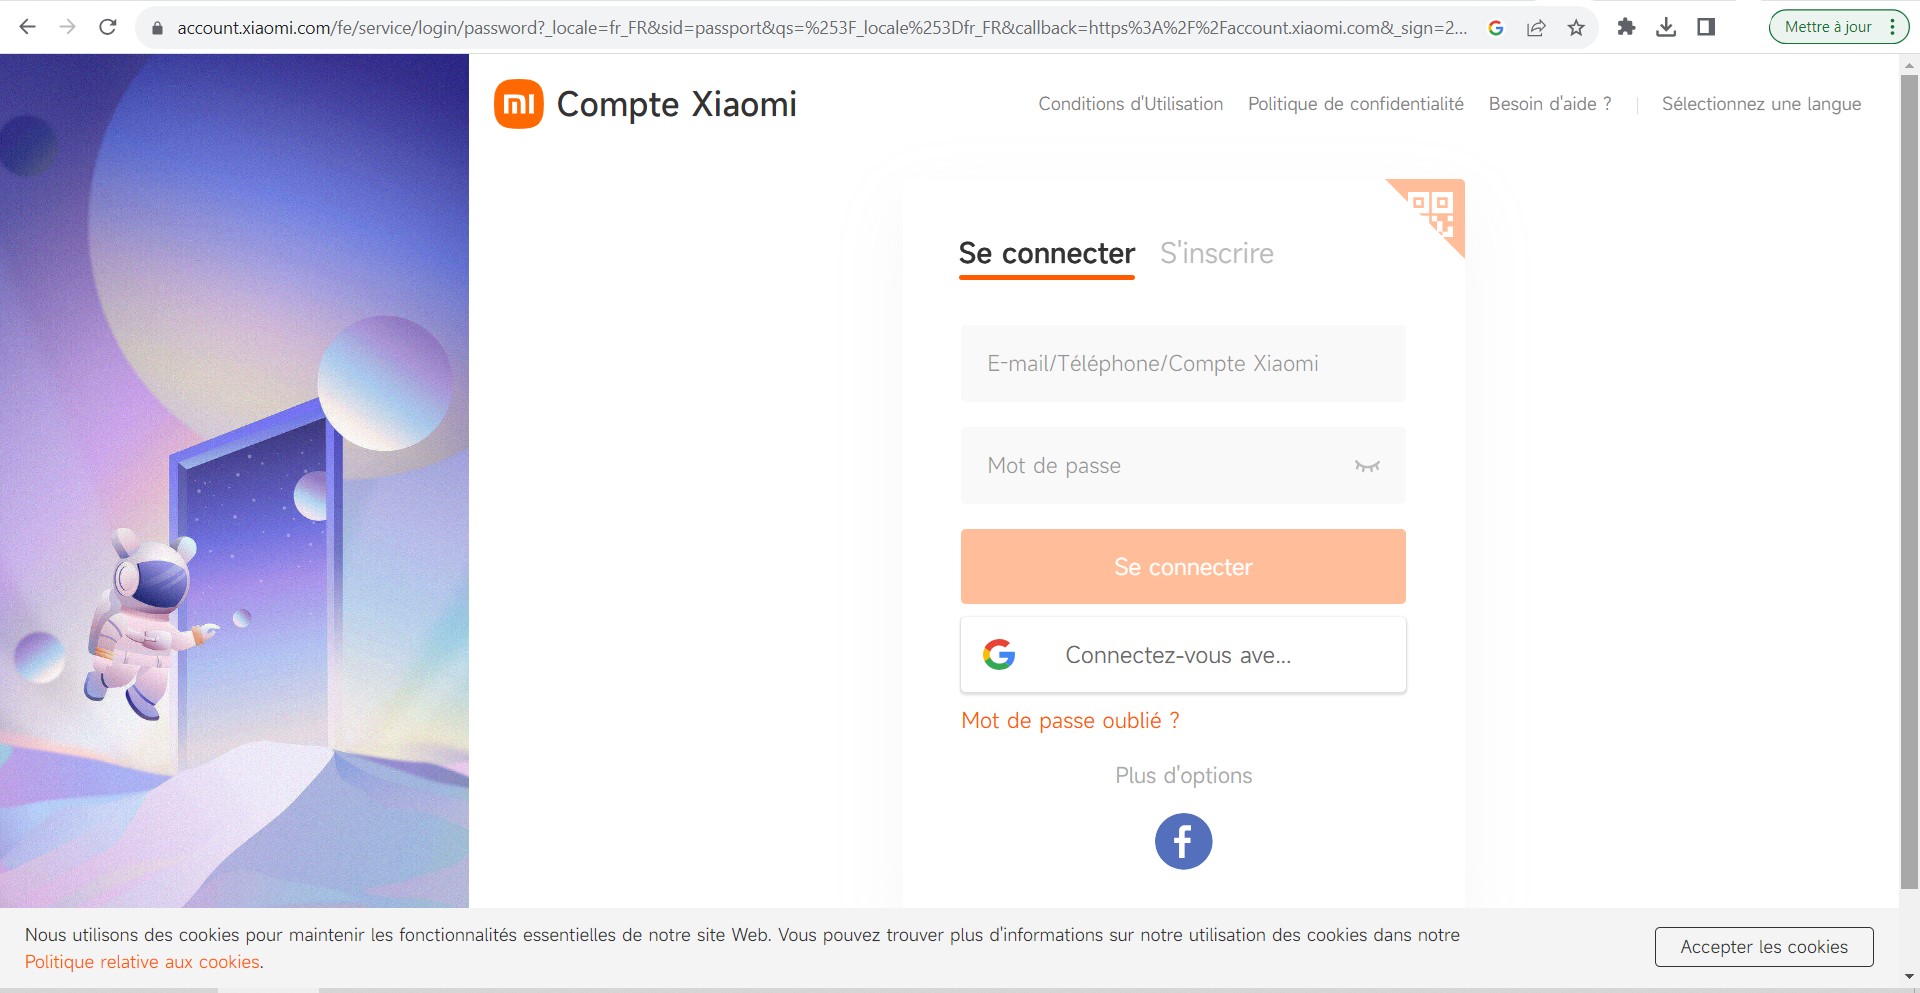Reload the page with the refresh icon
Screen dimensions: 1920x993
108,27
